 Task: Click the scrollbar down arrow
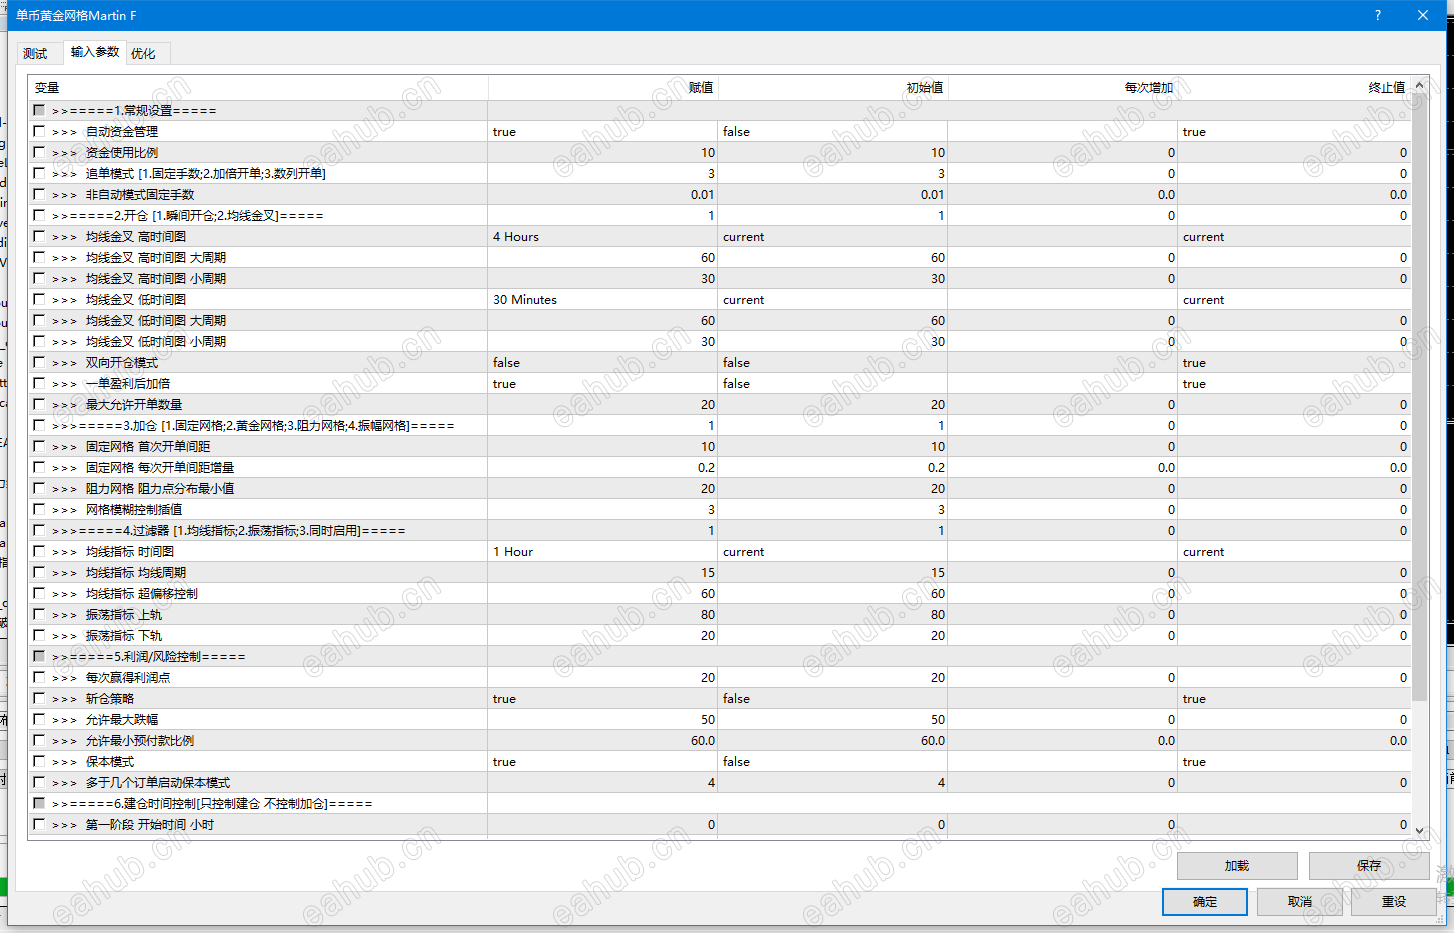point(1420,830)
